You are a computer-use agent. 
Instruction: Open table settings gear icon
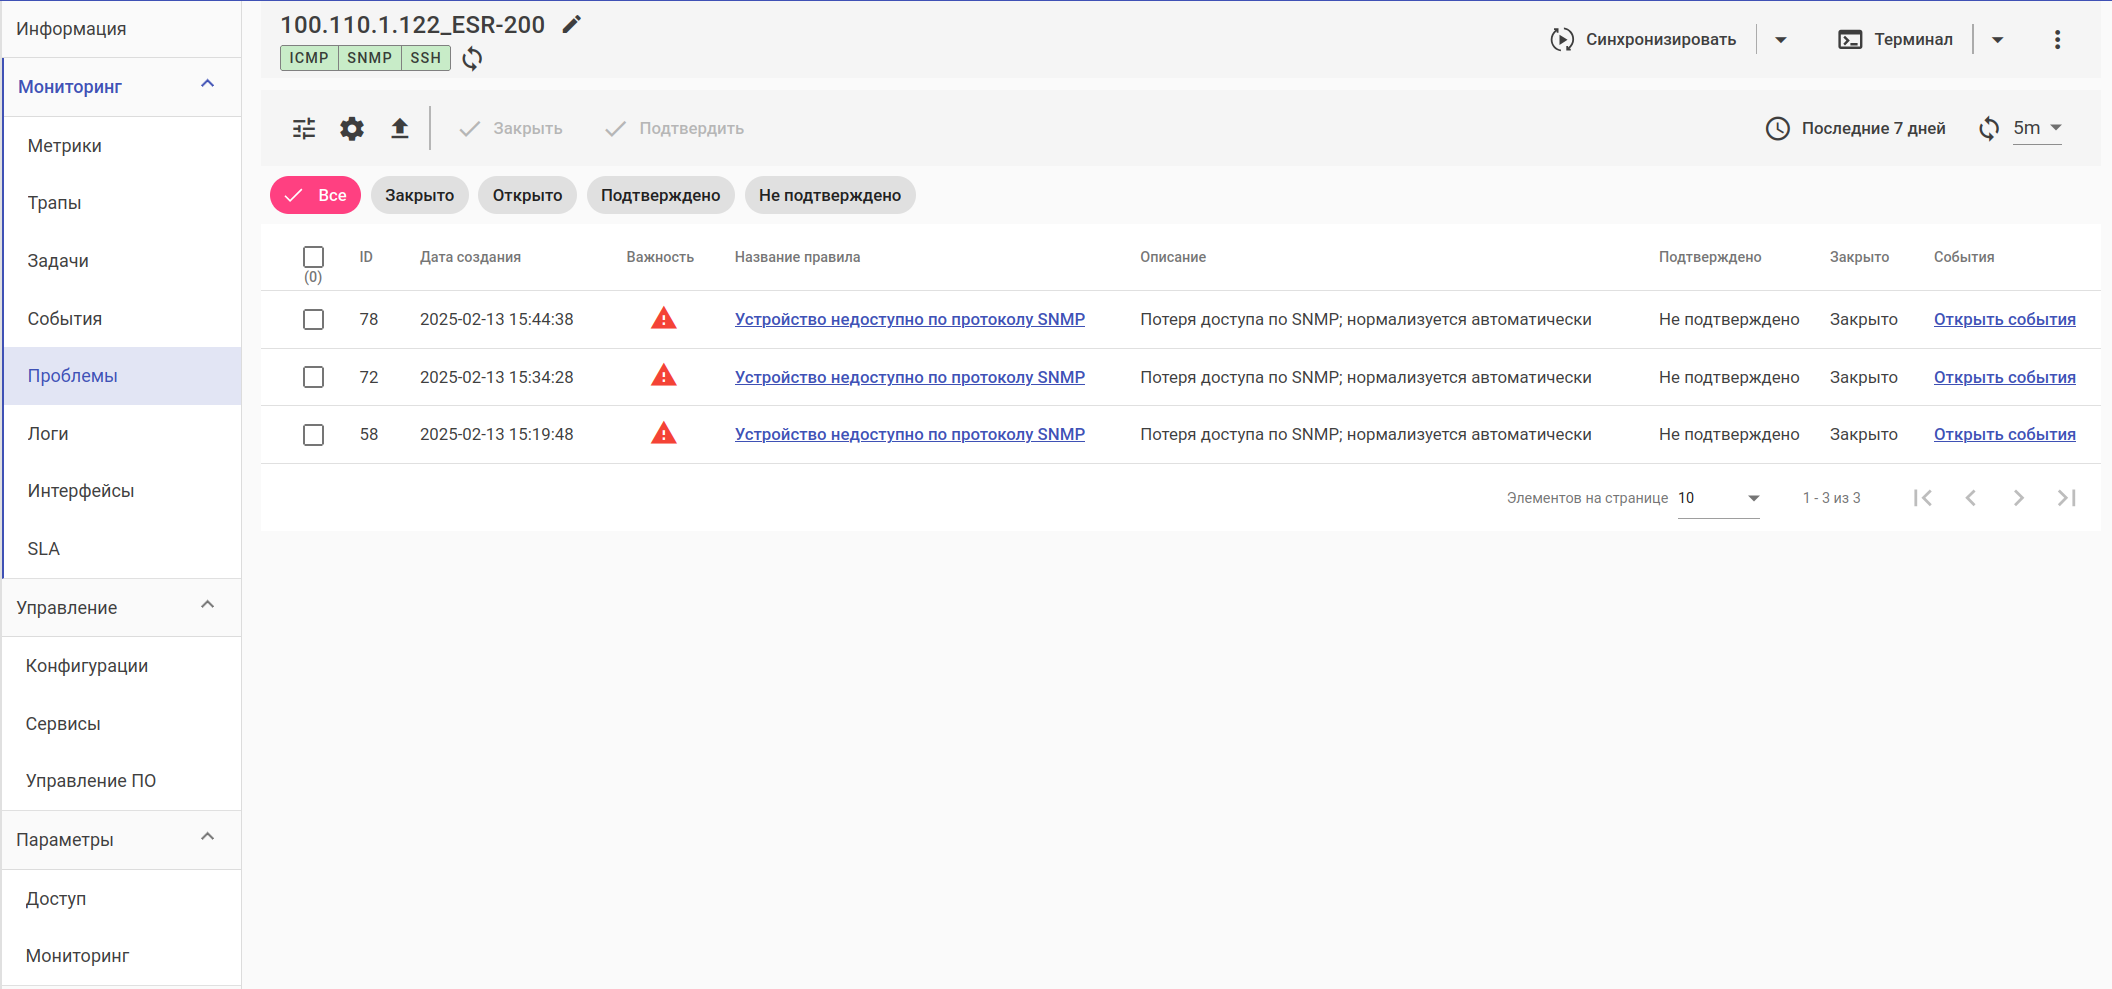(x=352, y=129)
